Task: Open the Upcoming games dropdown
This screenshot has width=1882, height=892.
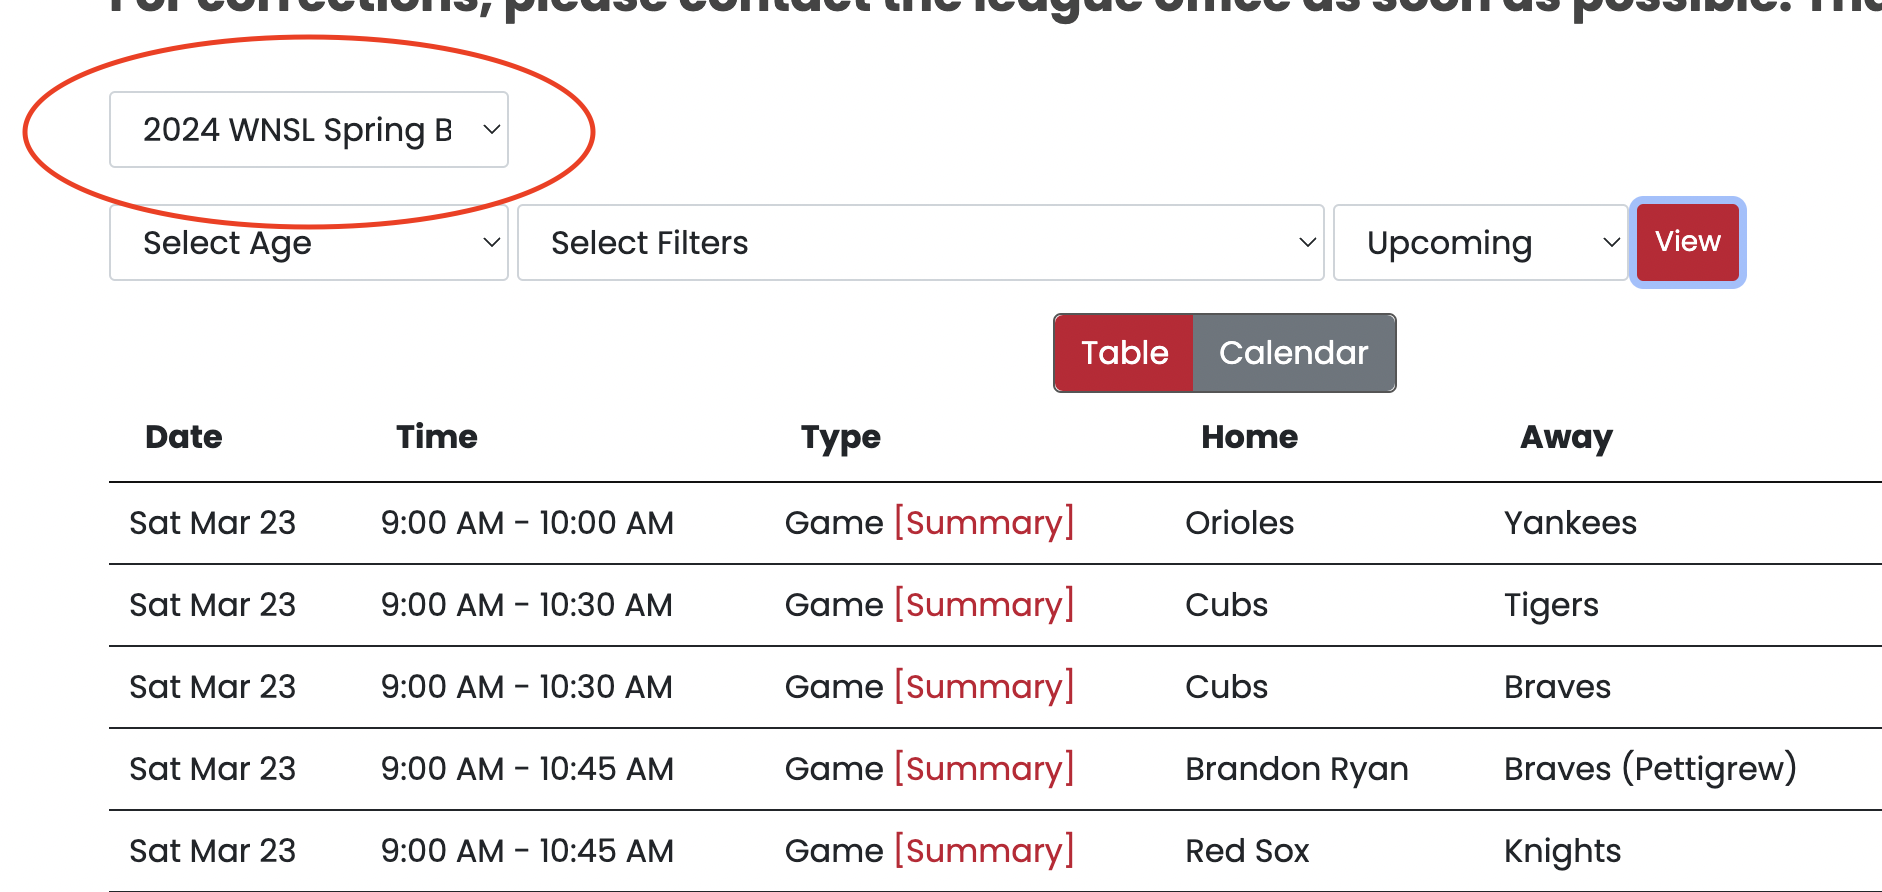Action: (1480, 243)
